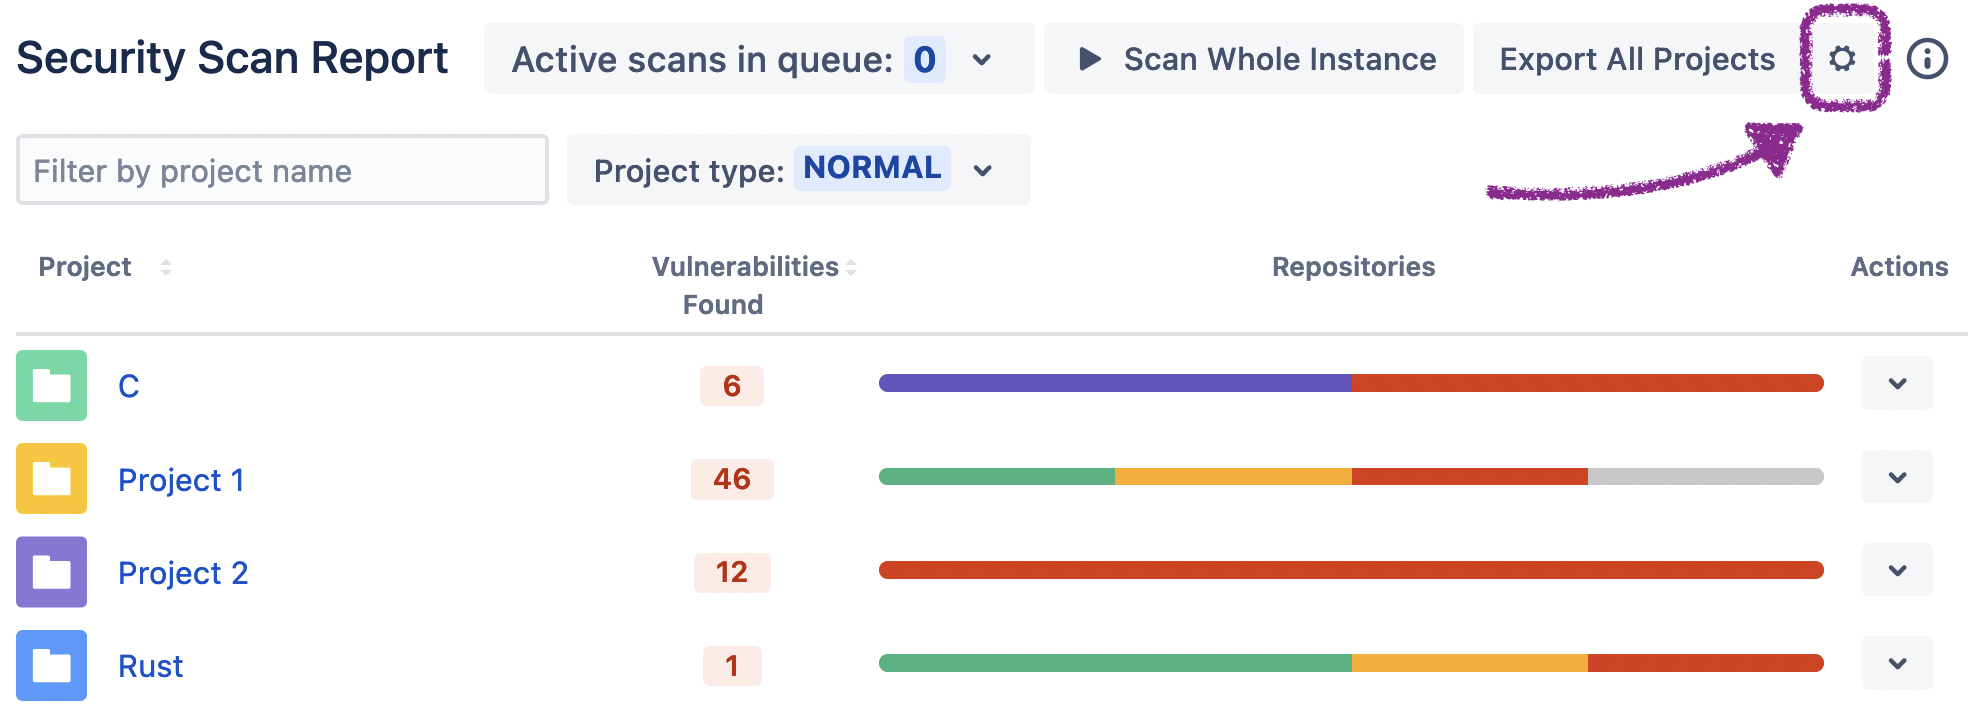Open the Actions menu for project C

1896,384
